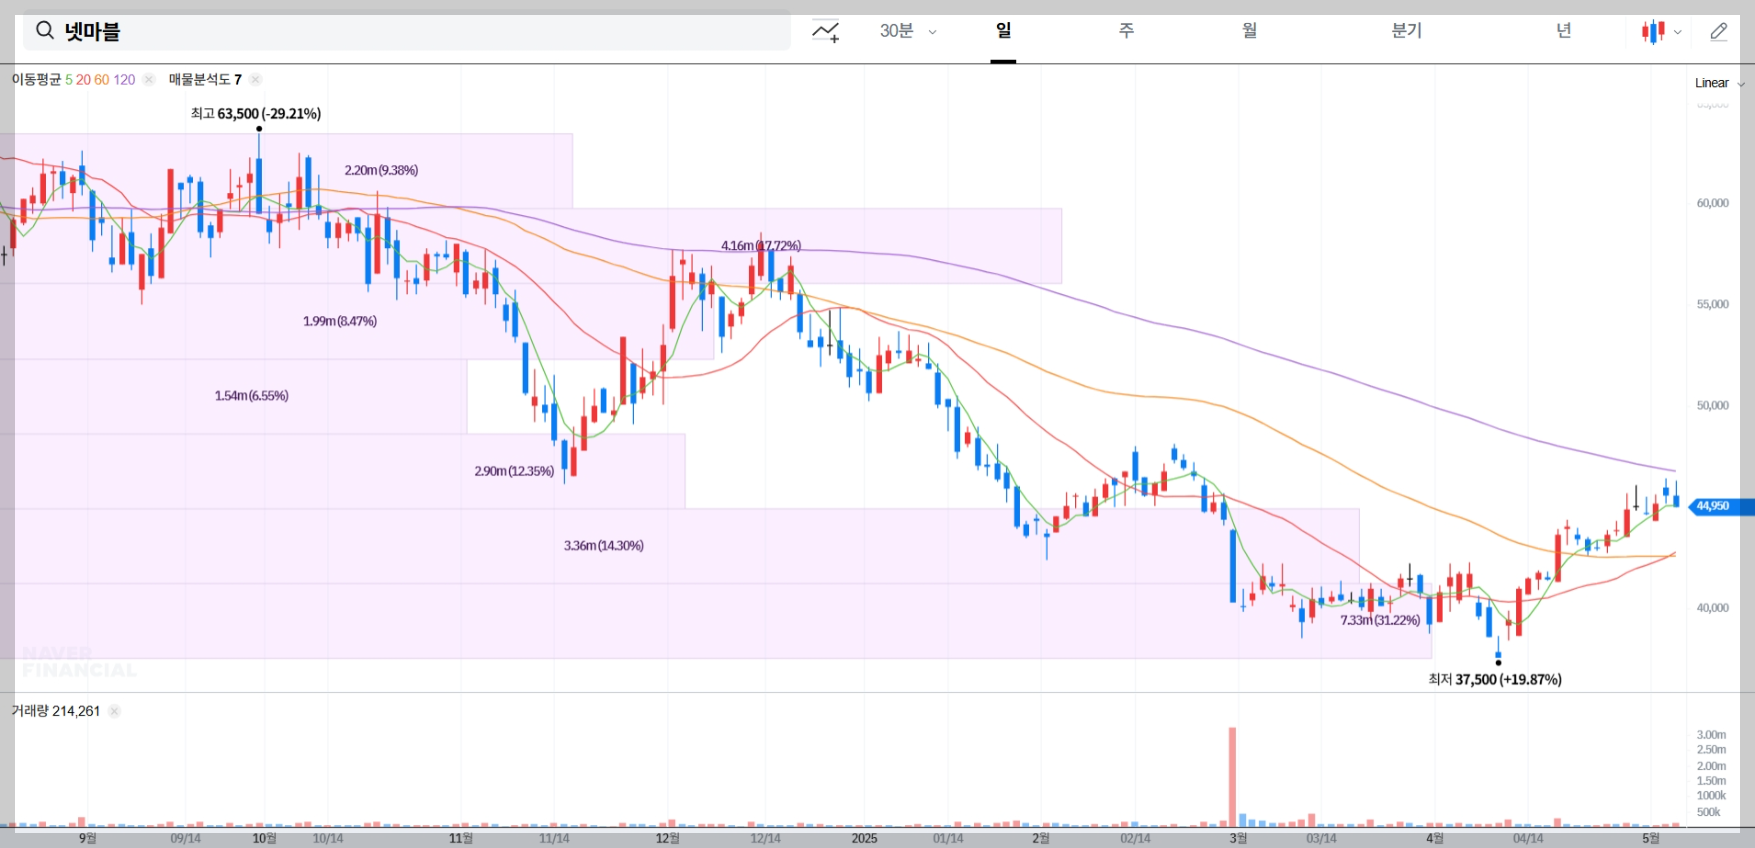Click the 2.20m(9.38%) volume profile label
Viewport: 1755px width, 848px height.
click(x=381, y=170)
